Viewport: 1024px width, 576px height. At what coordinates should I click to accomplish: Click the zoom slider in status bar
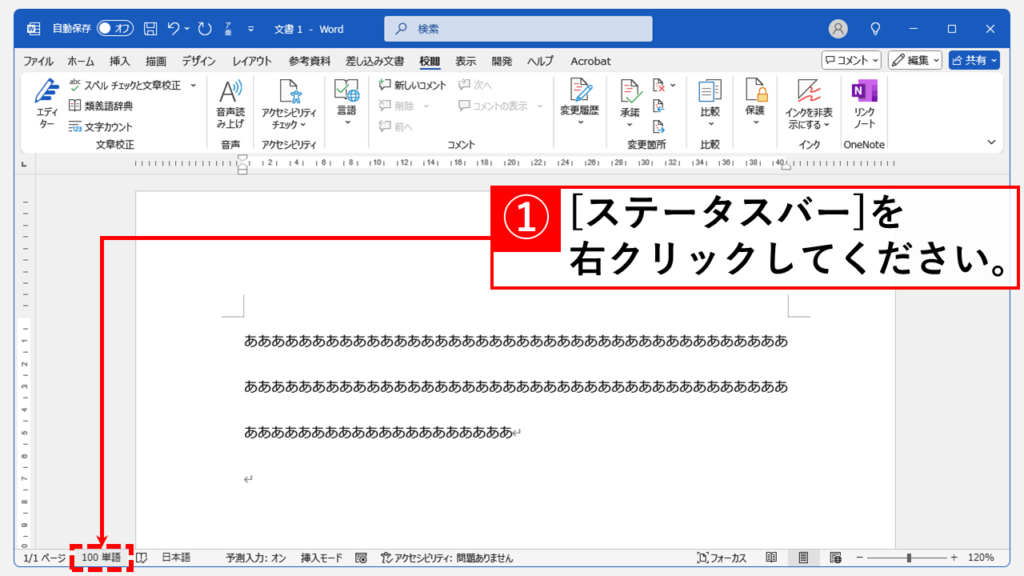point(908,557)
